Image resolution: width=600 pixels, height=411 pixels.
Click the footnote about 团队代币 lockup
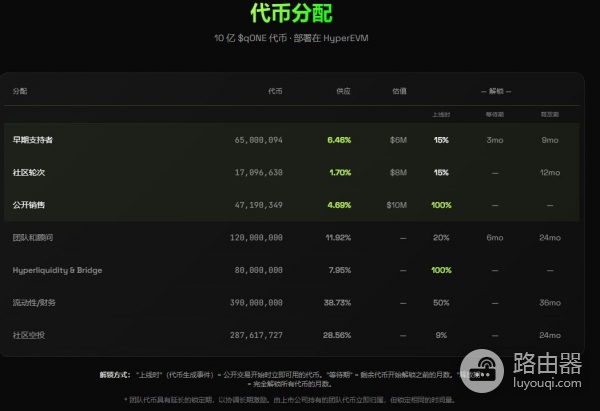pos(290,400)
